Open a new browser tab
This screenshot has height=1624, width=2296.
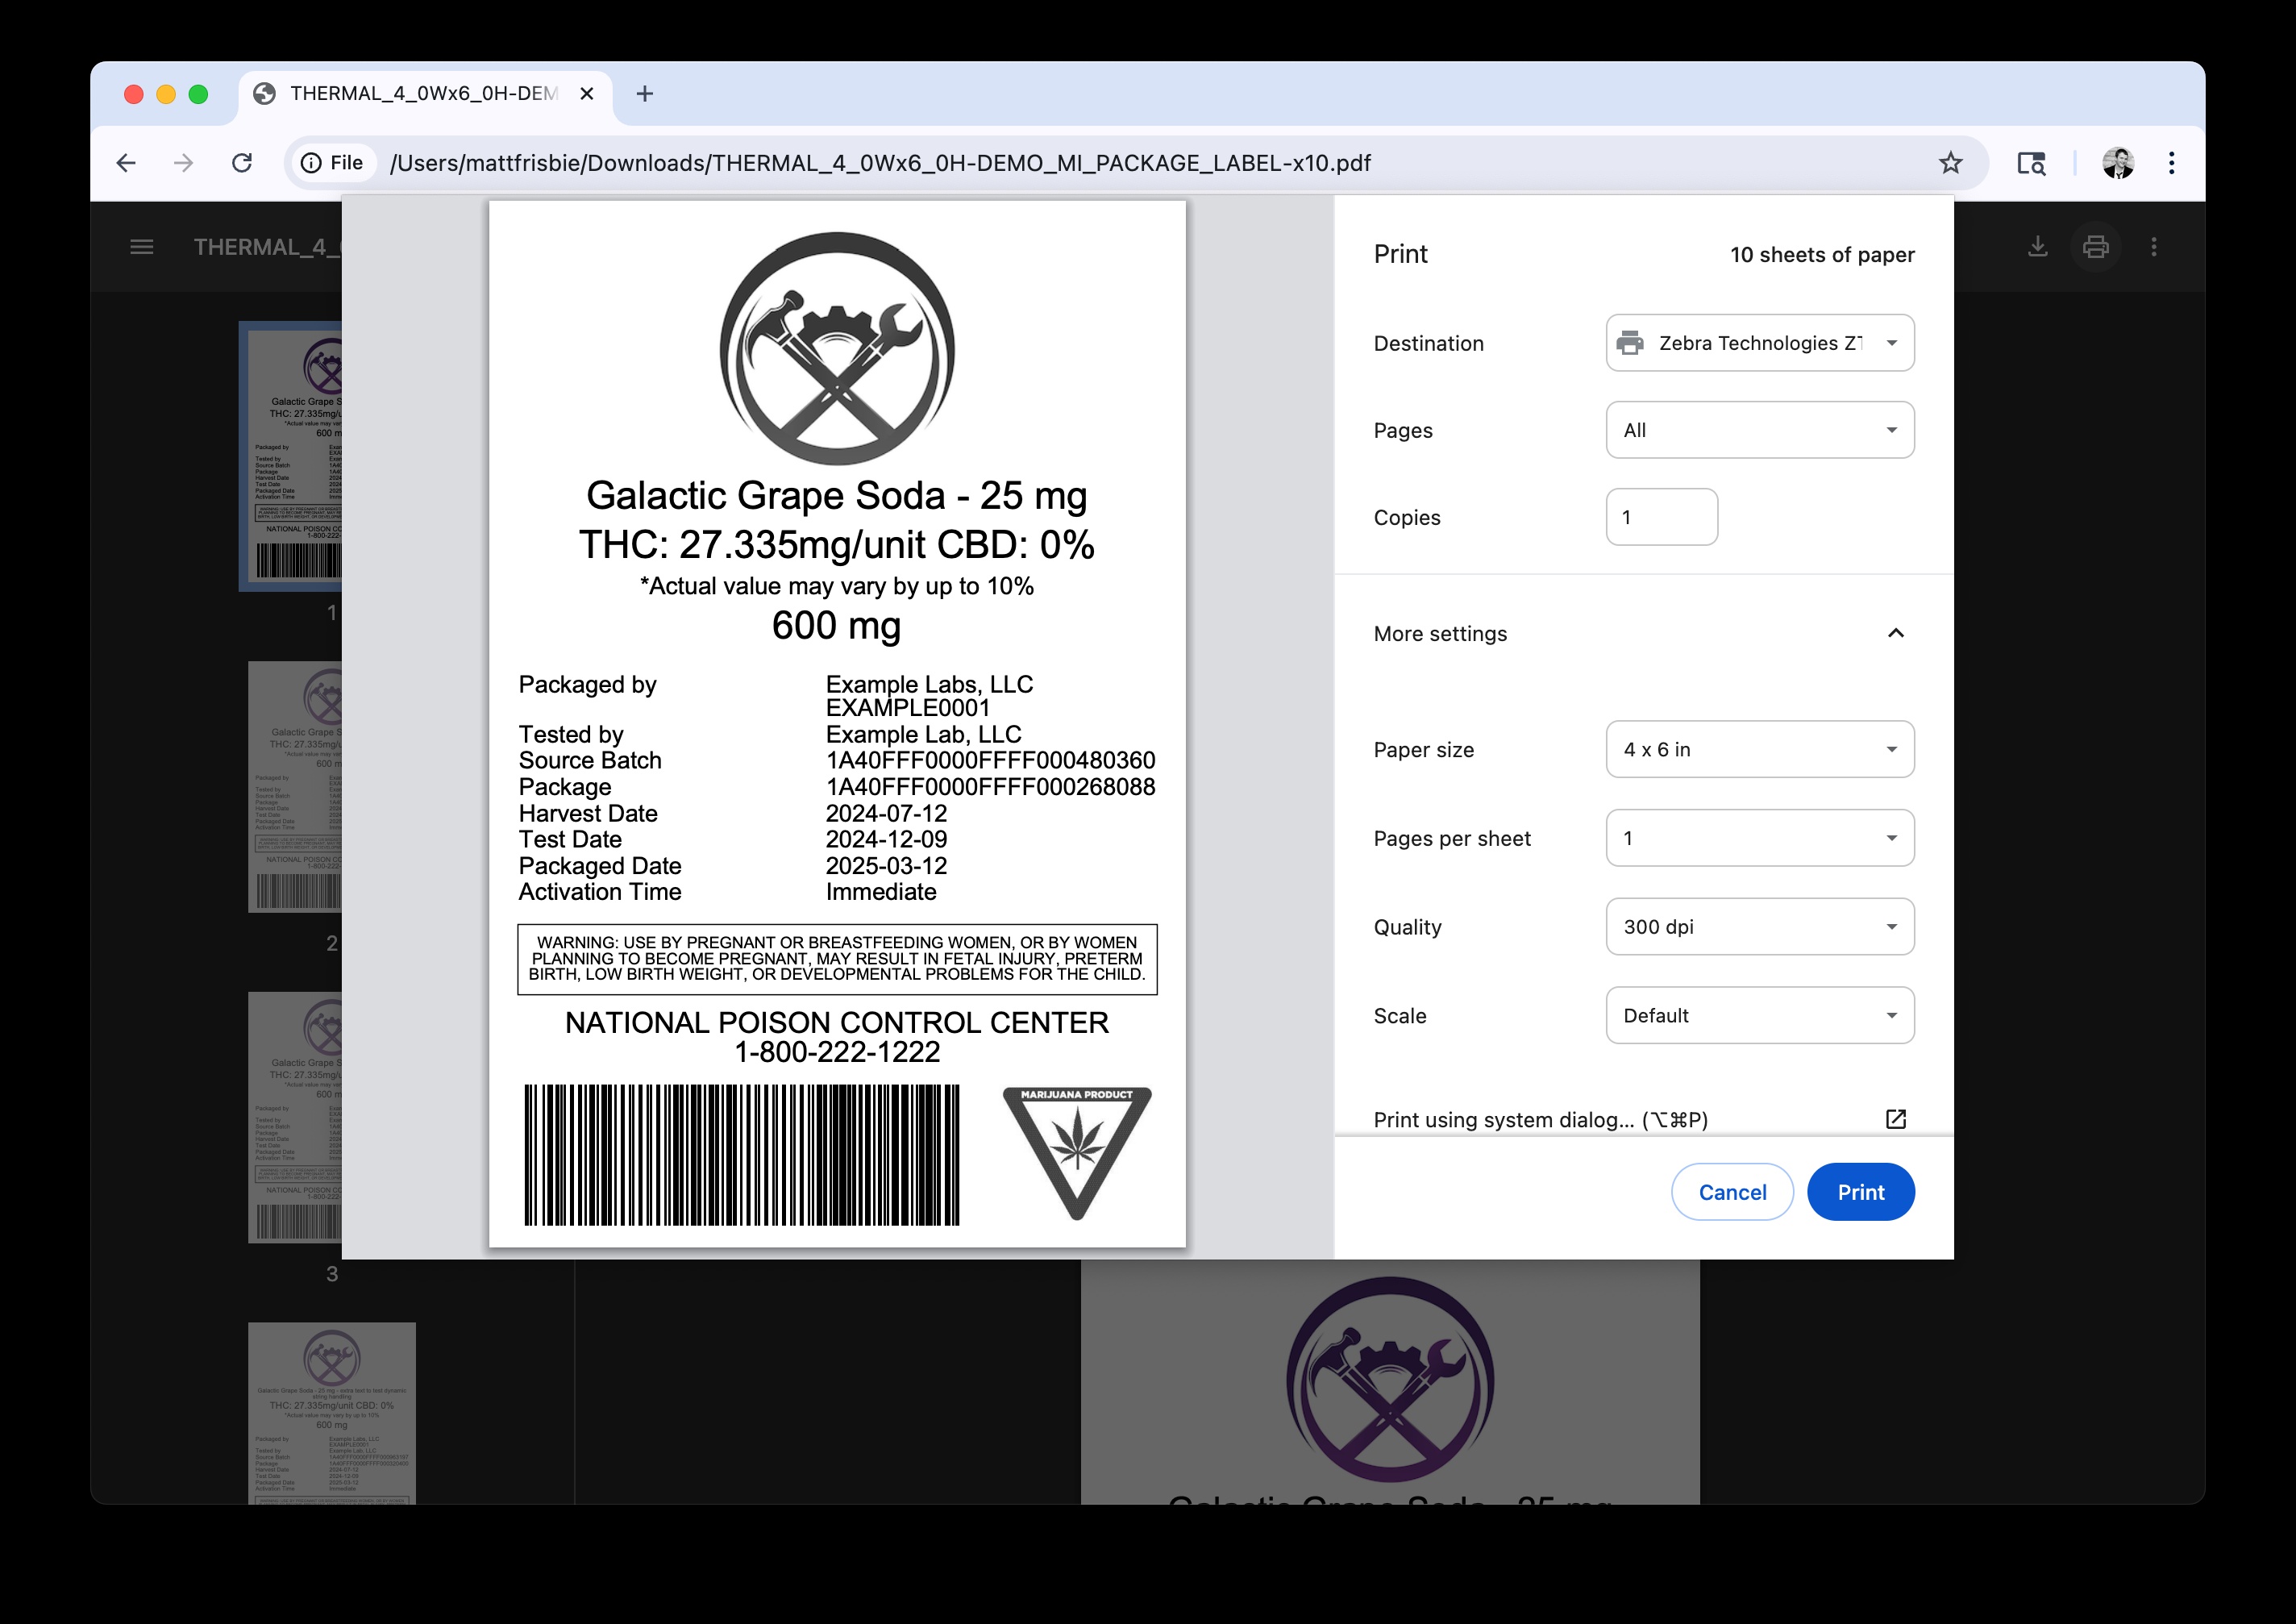pos(645,94)
